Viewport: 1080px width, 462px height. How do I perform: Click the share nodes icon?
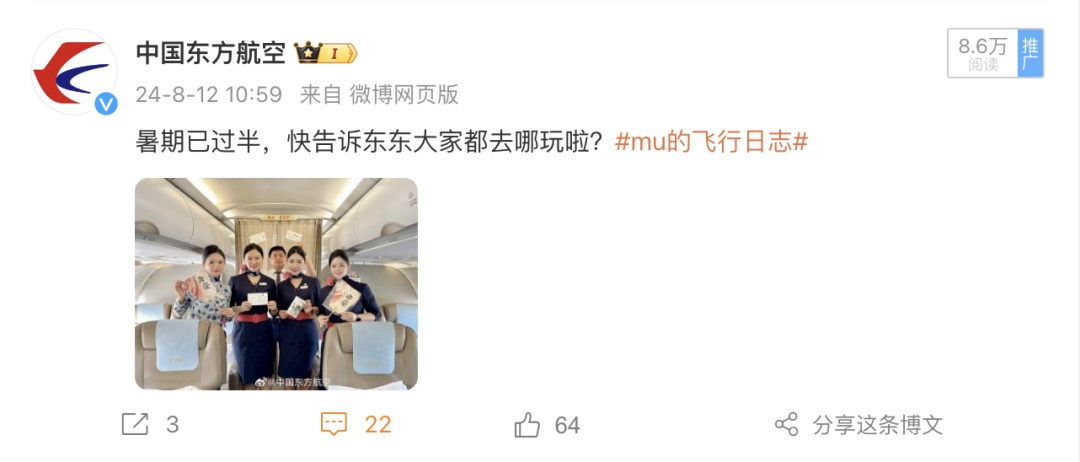tap(787, 424)
